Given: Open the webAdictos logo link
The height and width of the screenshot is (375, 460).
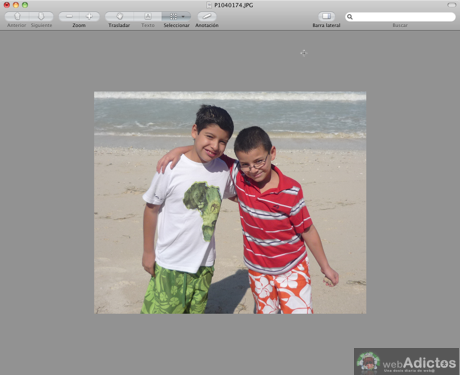Looking at the screenshot, I should coord(406,362).
